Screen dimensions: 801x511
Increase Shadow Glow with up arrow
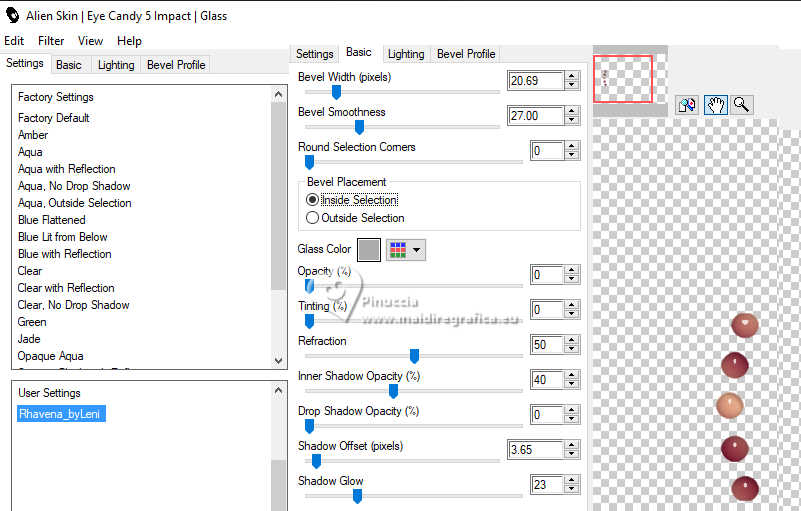click(572, 480)
